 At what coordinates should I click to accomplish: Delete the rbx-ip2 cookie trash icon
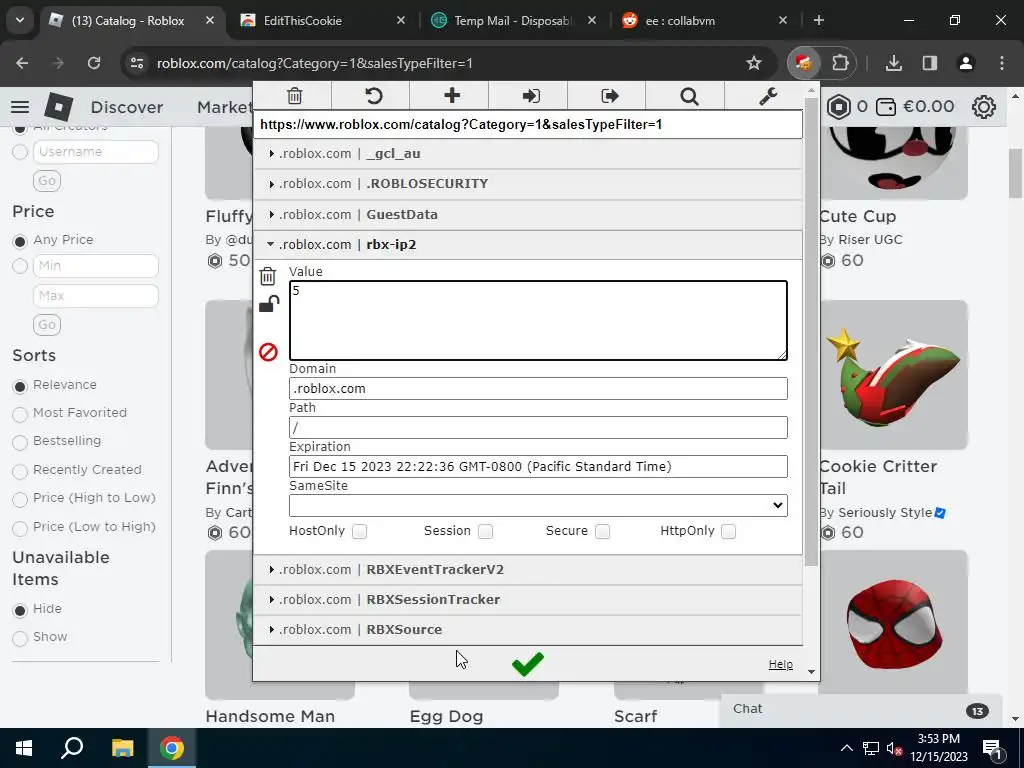click(x=268, y=276)
